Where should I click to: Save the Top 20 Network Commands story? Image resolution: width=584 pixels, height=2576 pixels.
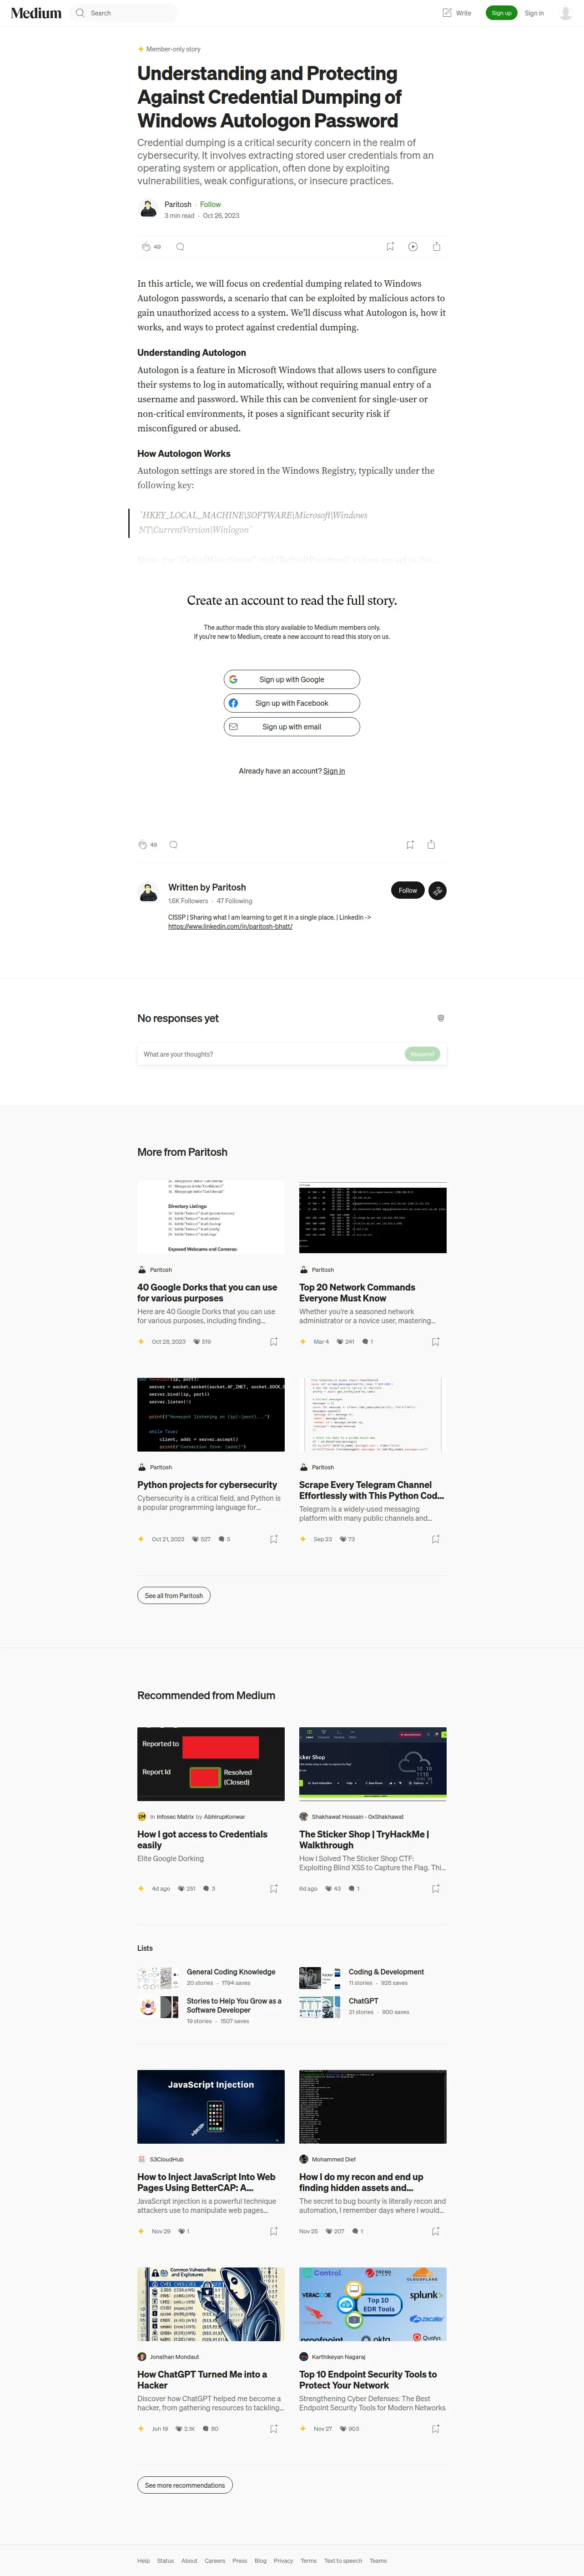436,1341
